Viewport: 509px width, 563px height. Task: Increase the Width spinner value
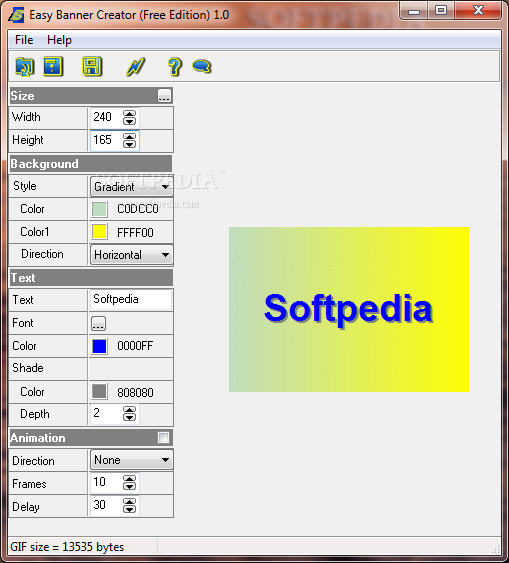pyautogui.click(x=129, y=114)
